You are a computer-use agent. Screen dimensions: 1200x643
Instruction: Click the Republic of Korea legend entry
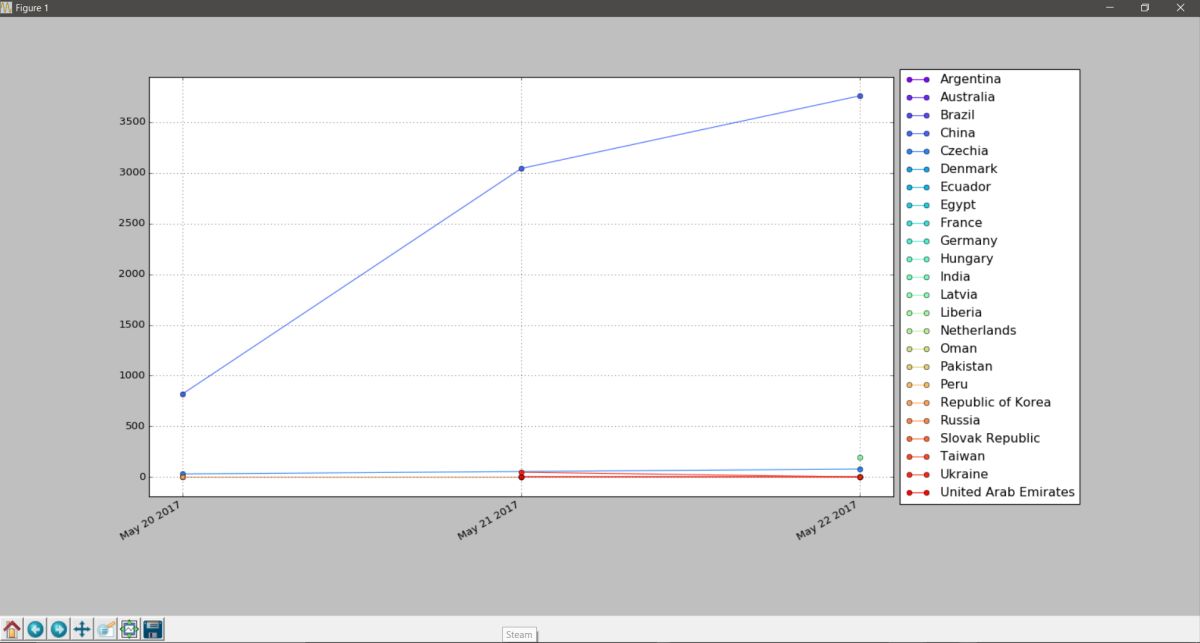pos(977,403)
